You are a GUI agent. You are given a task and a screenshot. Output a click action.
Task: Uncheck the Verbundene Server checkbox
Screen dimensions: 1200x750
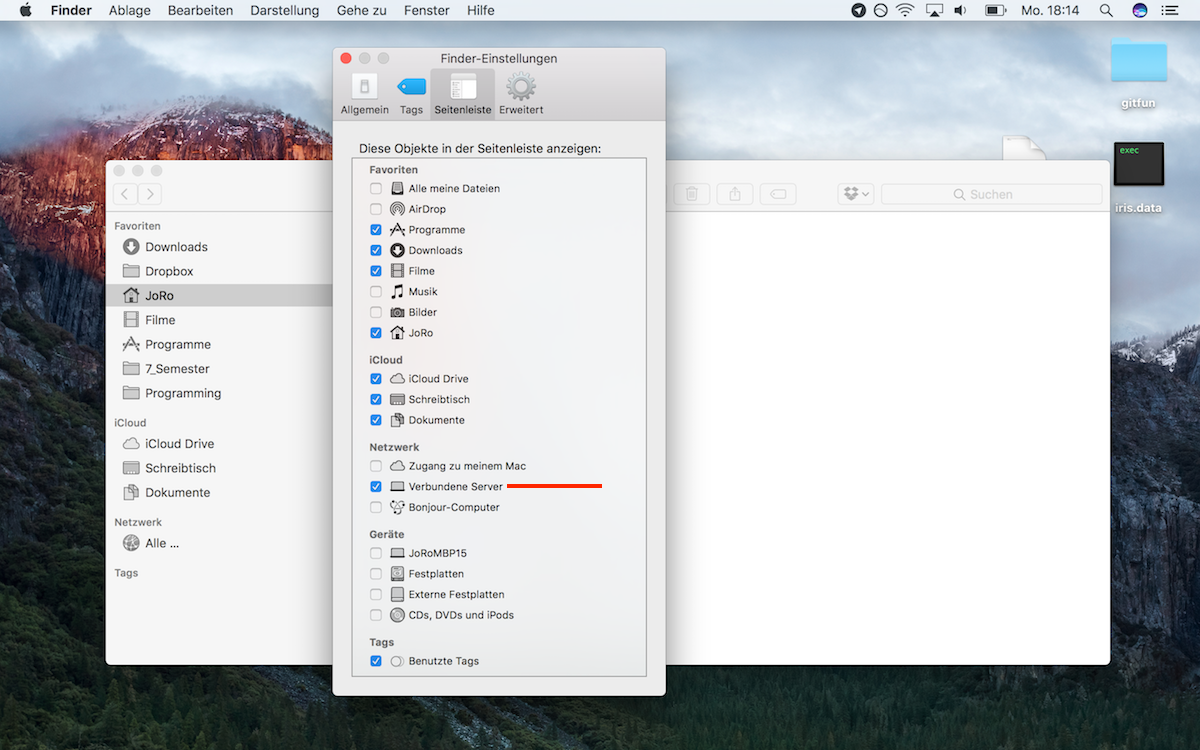tap(376, 487)
